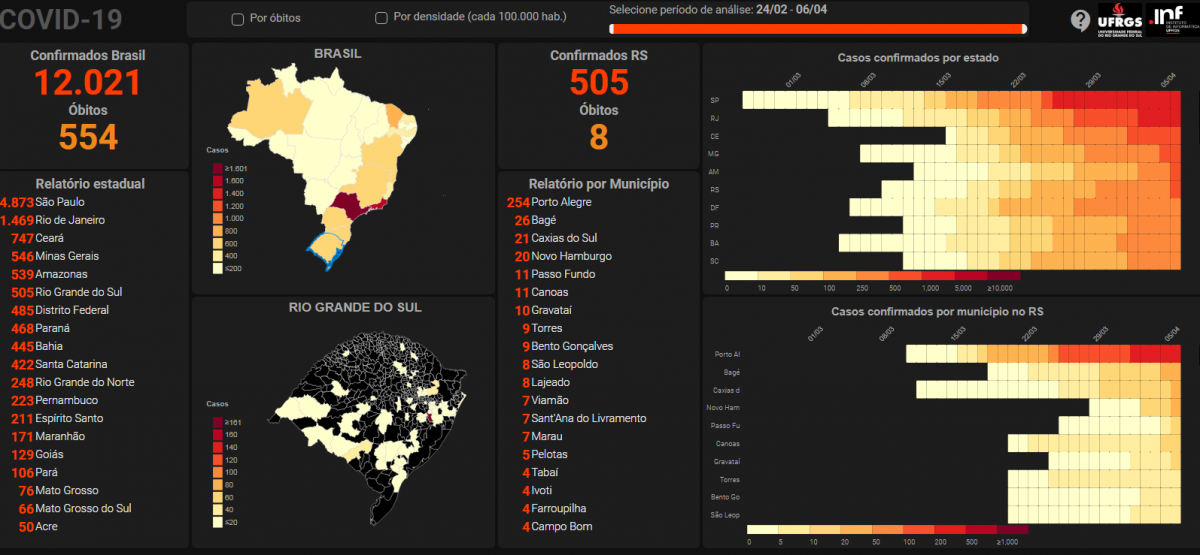Click the ≥161 swatch in RS map legend
This screenshot has height=555, width=1200.
coord(217,422)
